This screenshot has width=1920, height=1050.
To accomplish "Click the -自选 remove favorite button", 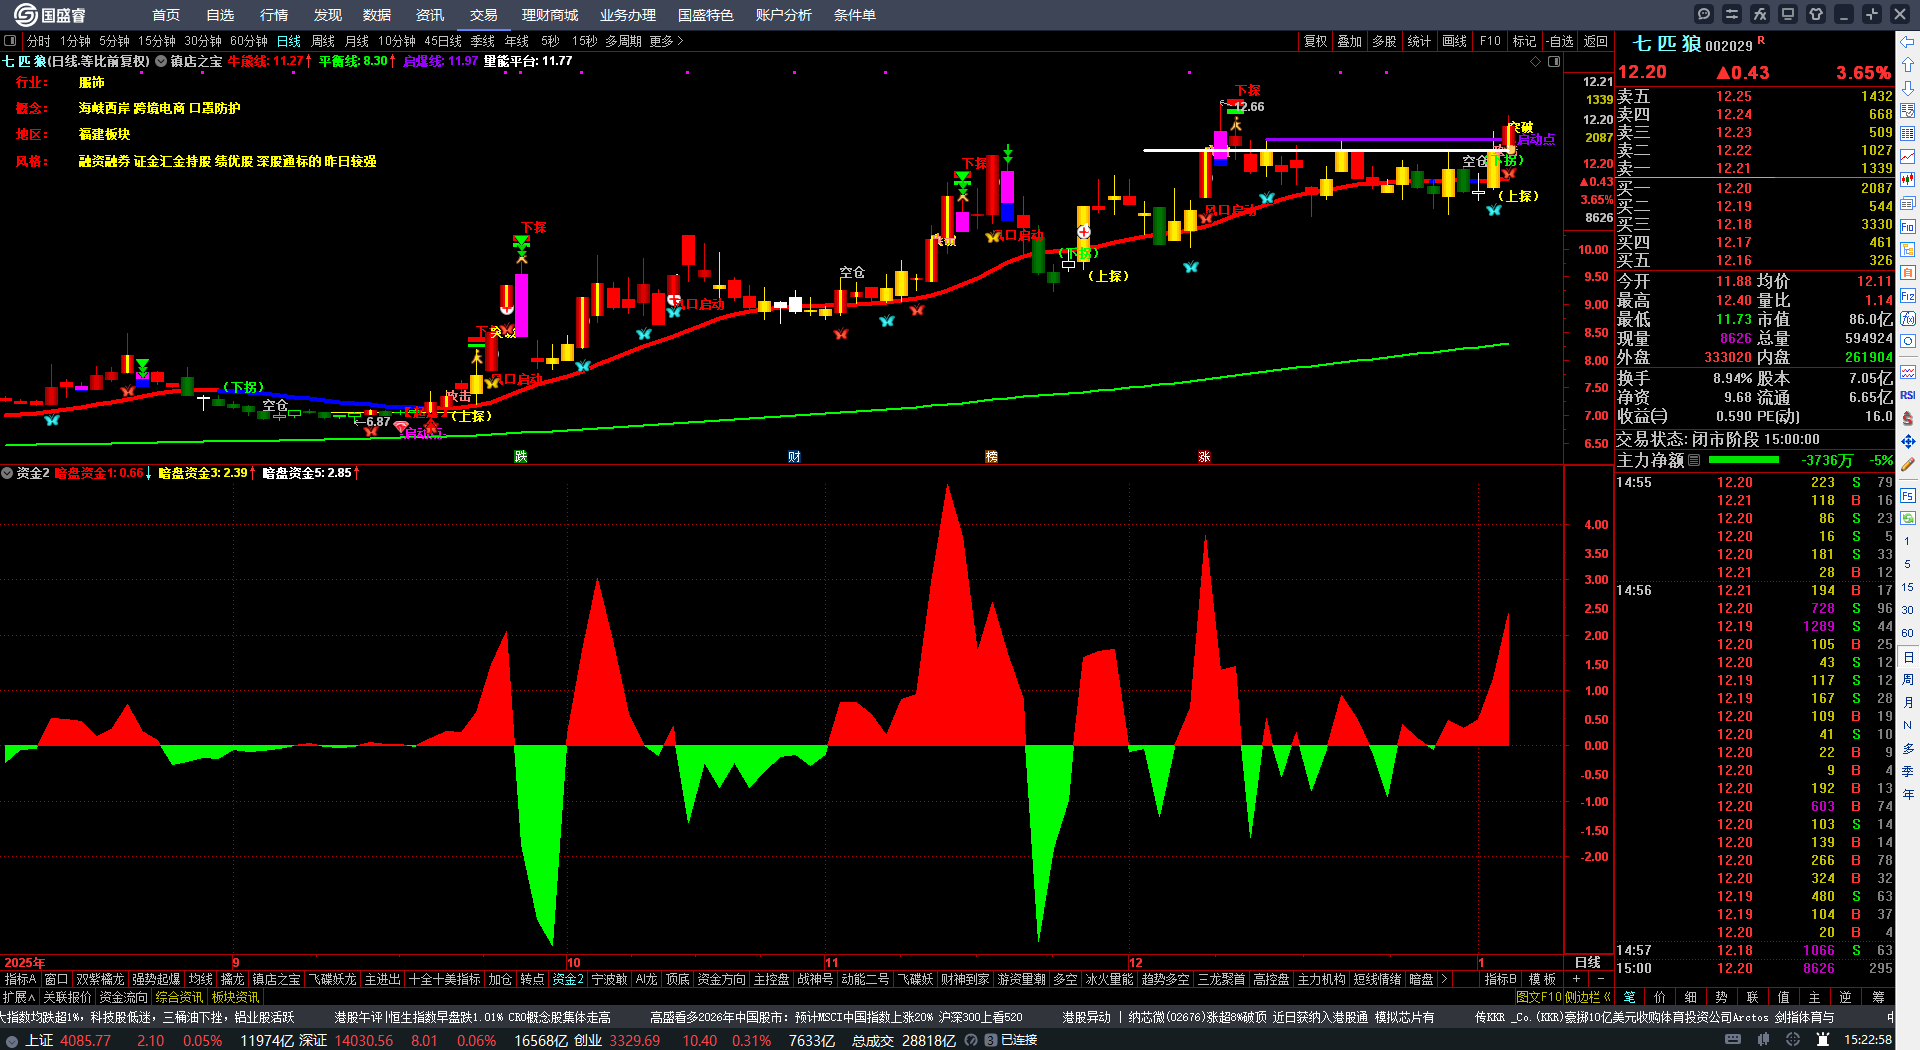I will (1560, 41).
